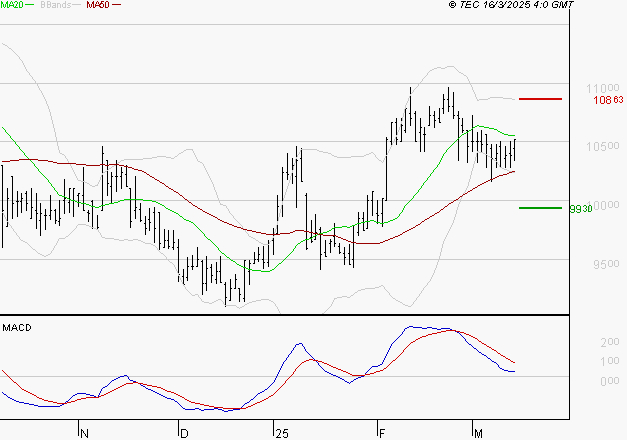Click the 99.30 support price label

coord(581,209)
